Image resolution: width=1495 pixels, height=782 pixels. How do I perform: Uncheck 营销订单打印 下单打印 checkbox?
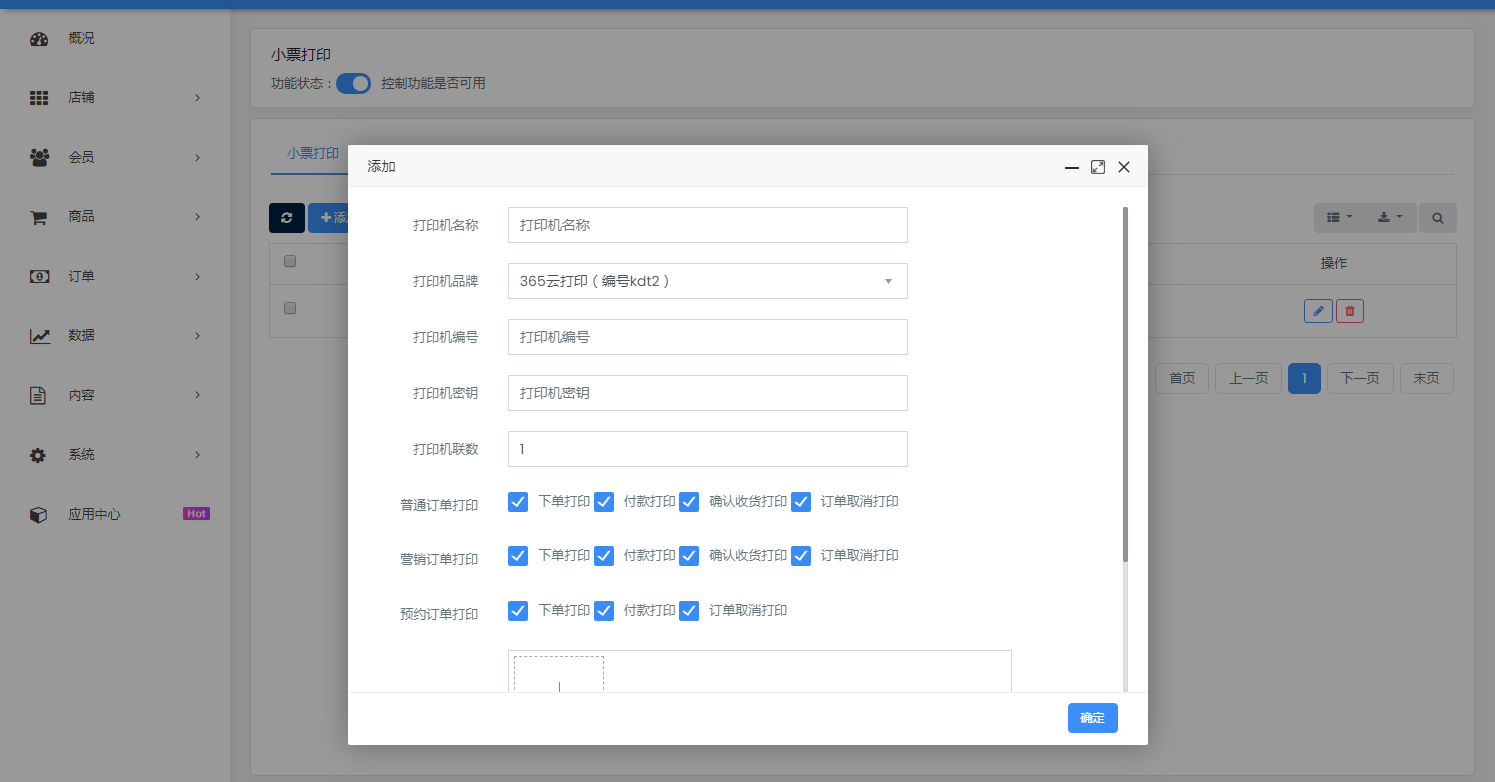[518, 556]
